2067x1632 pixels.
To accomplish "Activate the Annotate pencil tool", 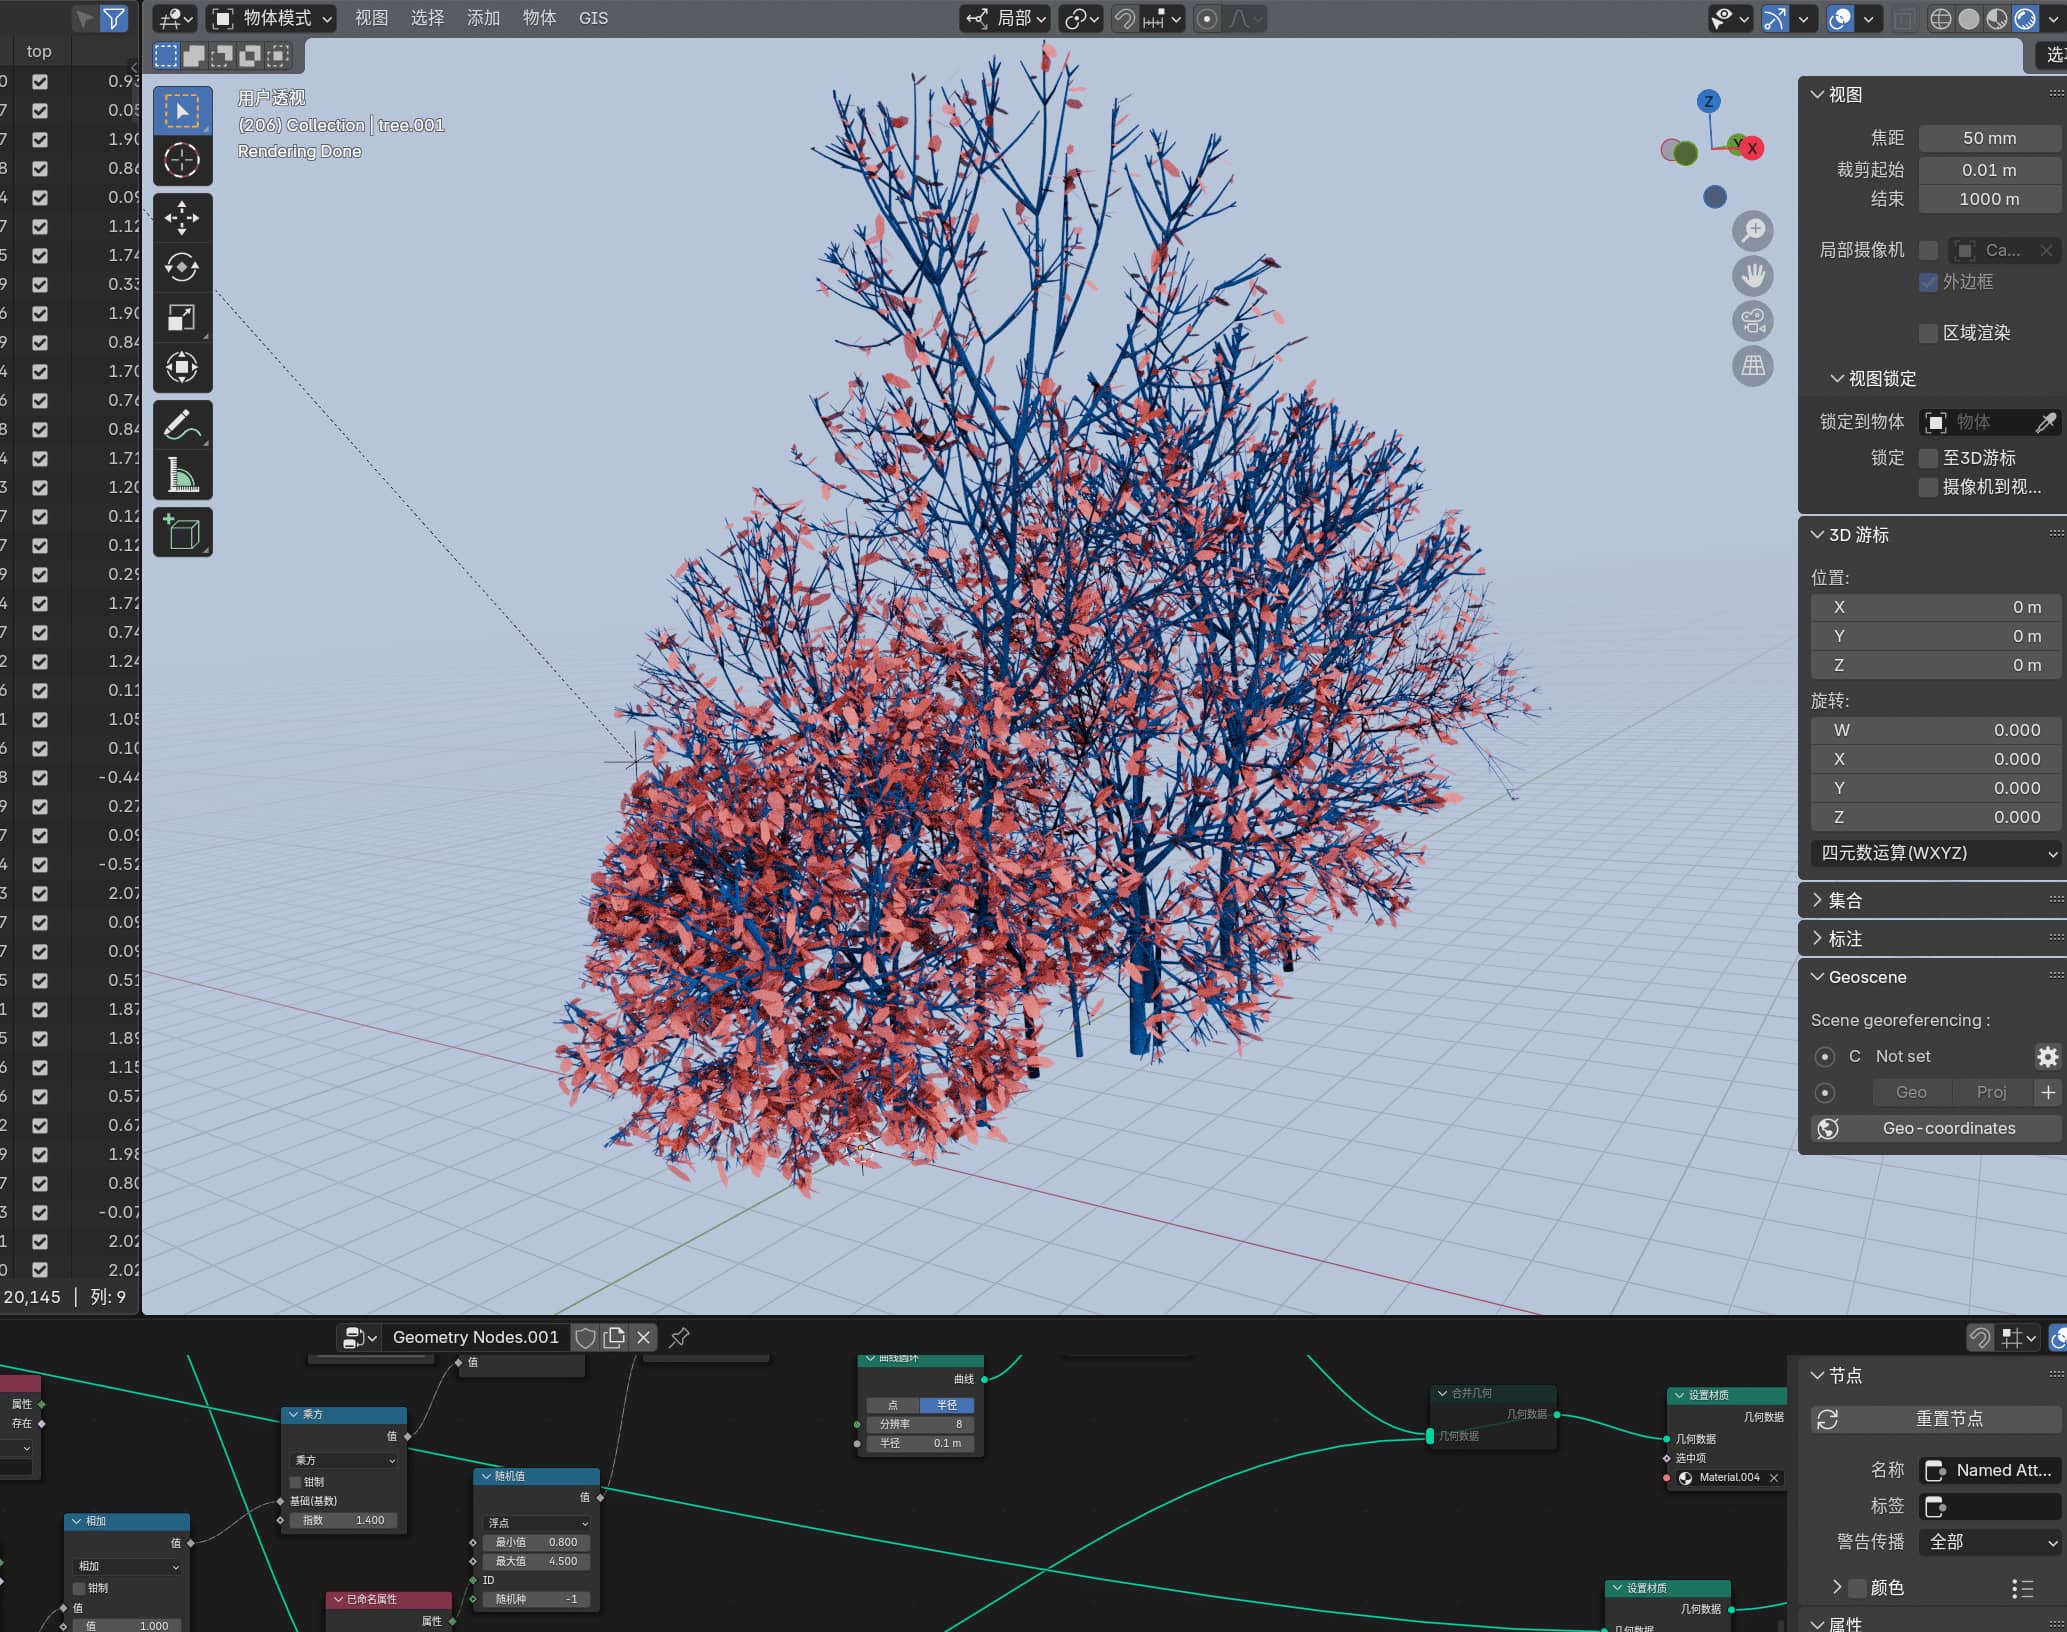I will pos(182,425).
